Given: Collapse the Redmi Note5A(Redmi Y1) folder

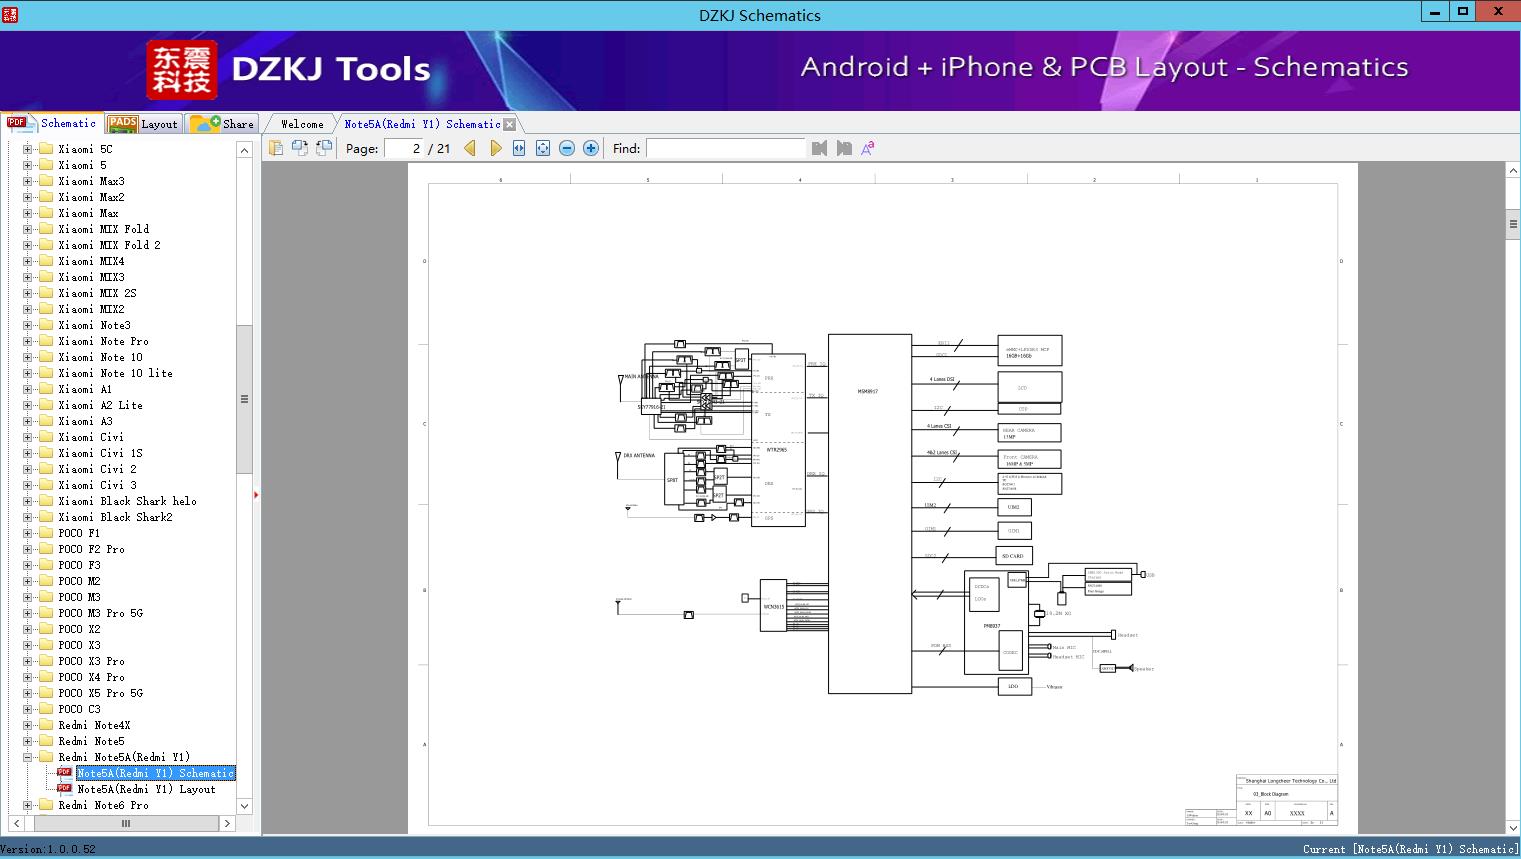Looking at the screenshot, I should click(28, 757).
